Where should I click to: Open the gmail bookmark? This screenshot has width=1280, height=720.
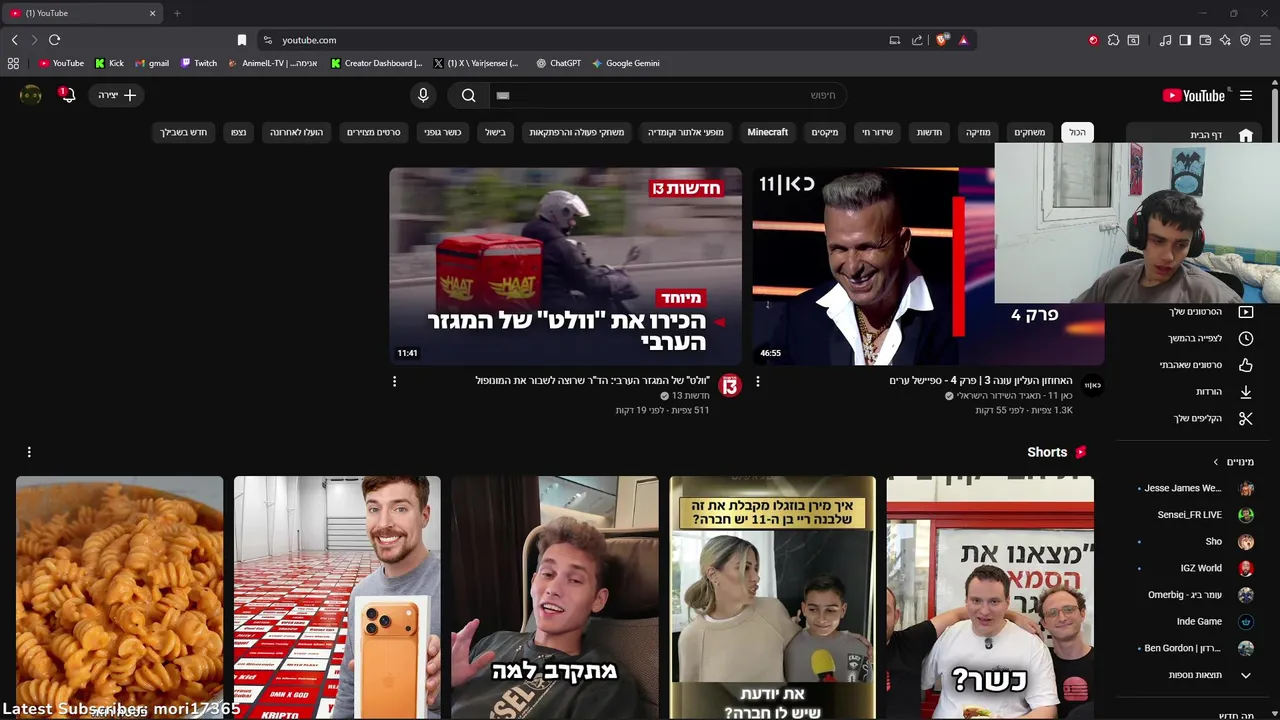[152, 63]
